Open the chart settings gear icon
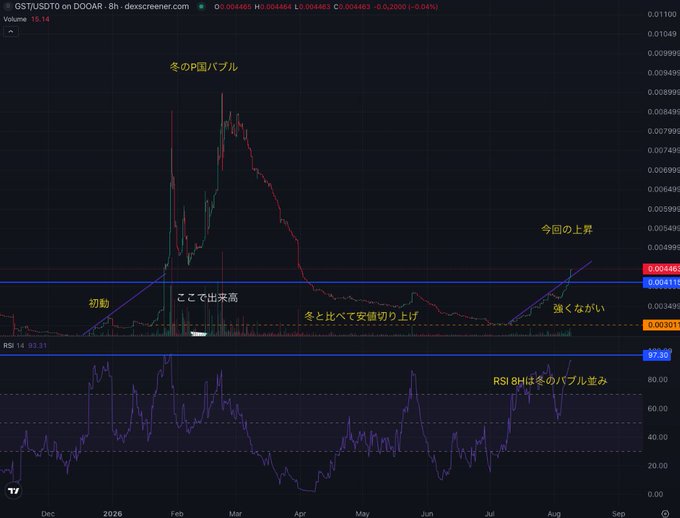The height and width of the screenshot is (518, 680). pyautogui.click(x=665, y=514)
